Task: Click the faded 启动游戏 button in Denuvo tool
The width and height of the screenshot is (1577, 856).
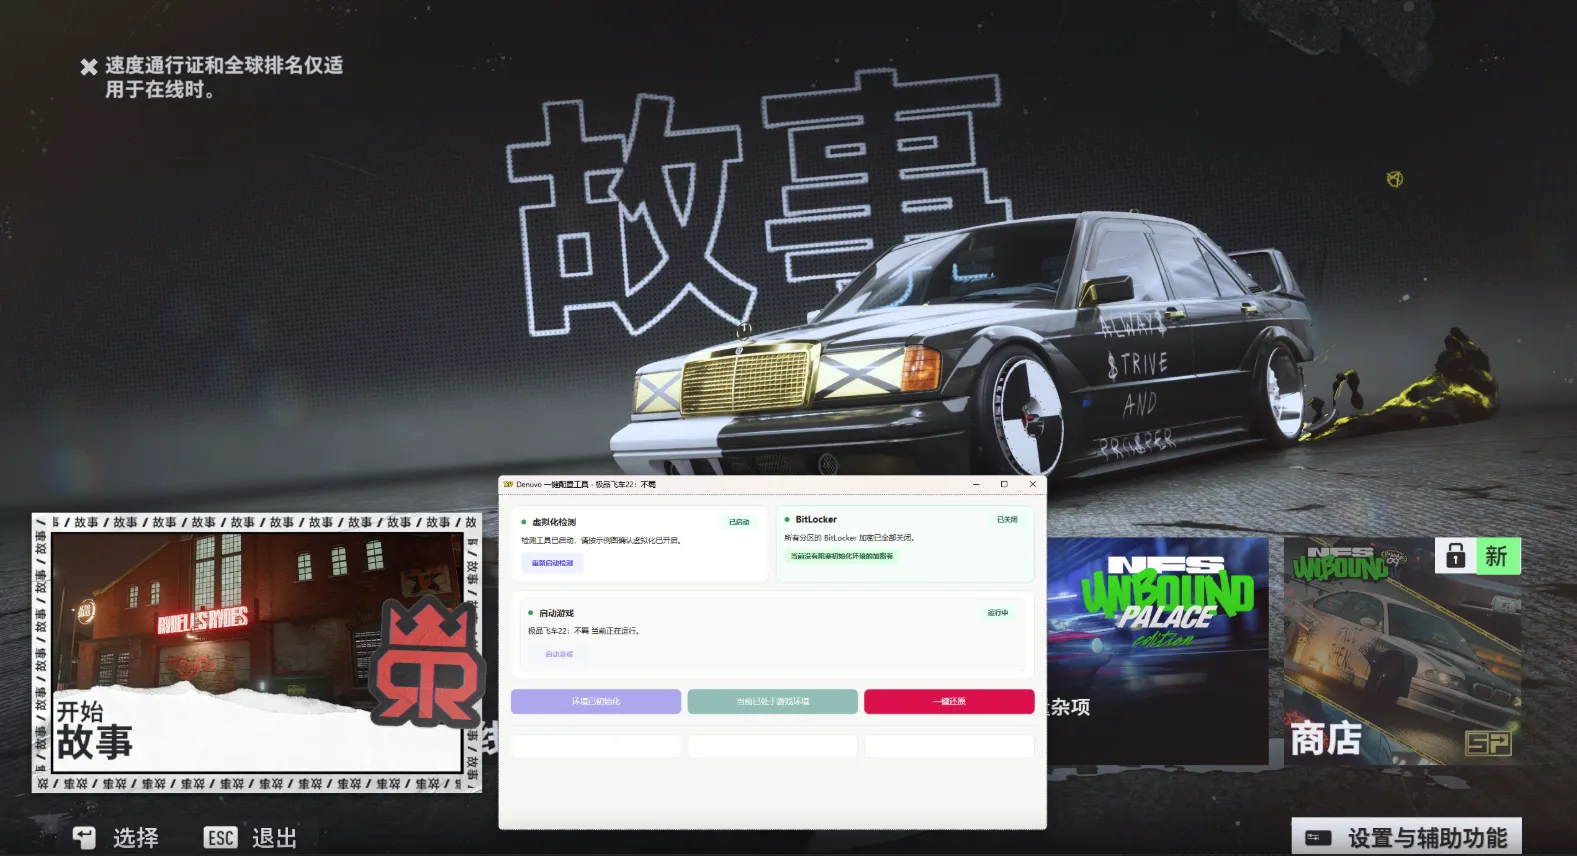Action: coord(559,654)
